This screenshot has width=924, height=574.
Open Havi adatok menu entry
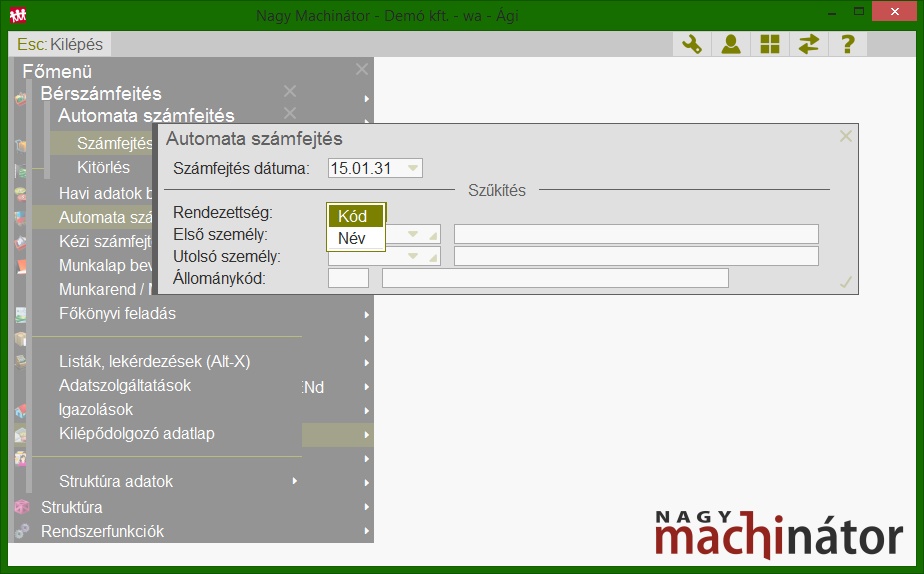tap(105, 193)
